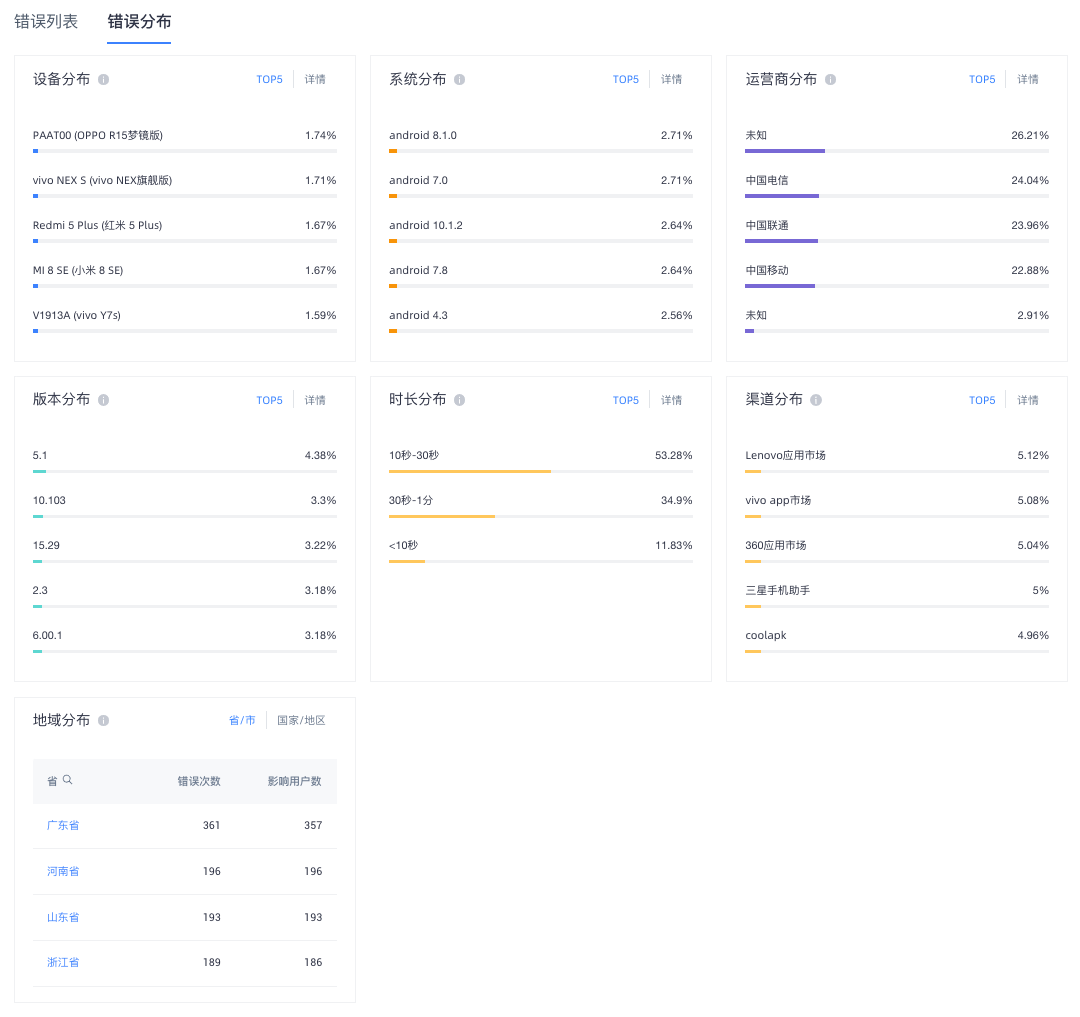Toggle 详情 view in 系统分布 card
The width and height of the screenshot is (1080, 1017).
point(671,80)
